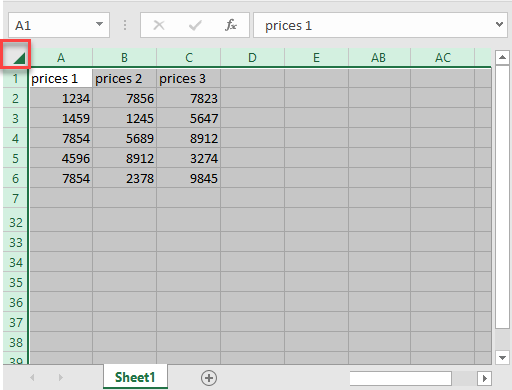Viewport: 512px width, 390px height.
Task: Select row 33 header
Action: point(15,242)
